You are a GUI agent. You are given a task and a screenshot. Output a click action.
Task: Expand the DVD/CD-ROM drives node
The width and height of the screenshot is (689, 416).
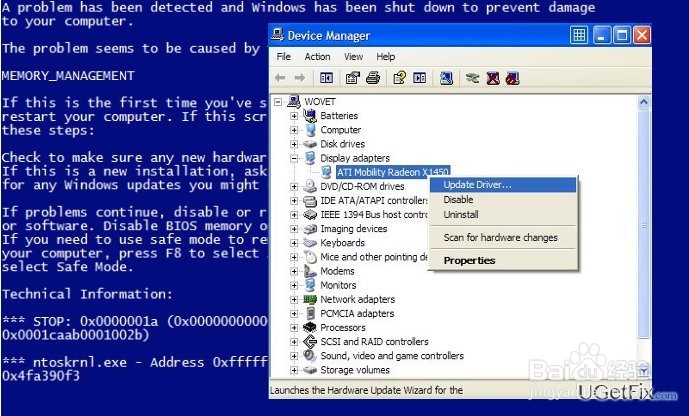294,187
